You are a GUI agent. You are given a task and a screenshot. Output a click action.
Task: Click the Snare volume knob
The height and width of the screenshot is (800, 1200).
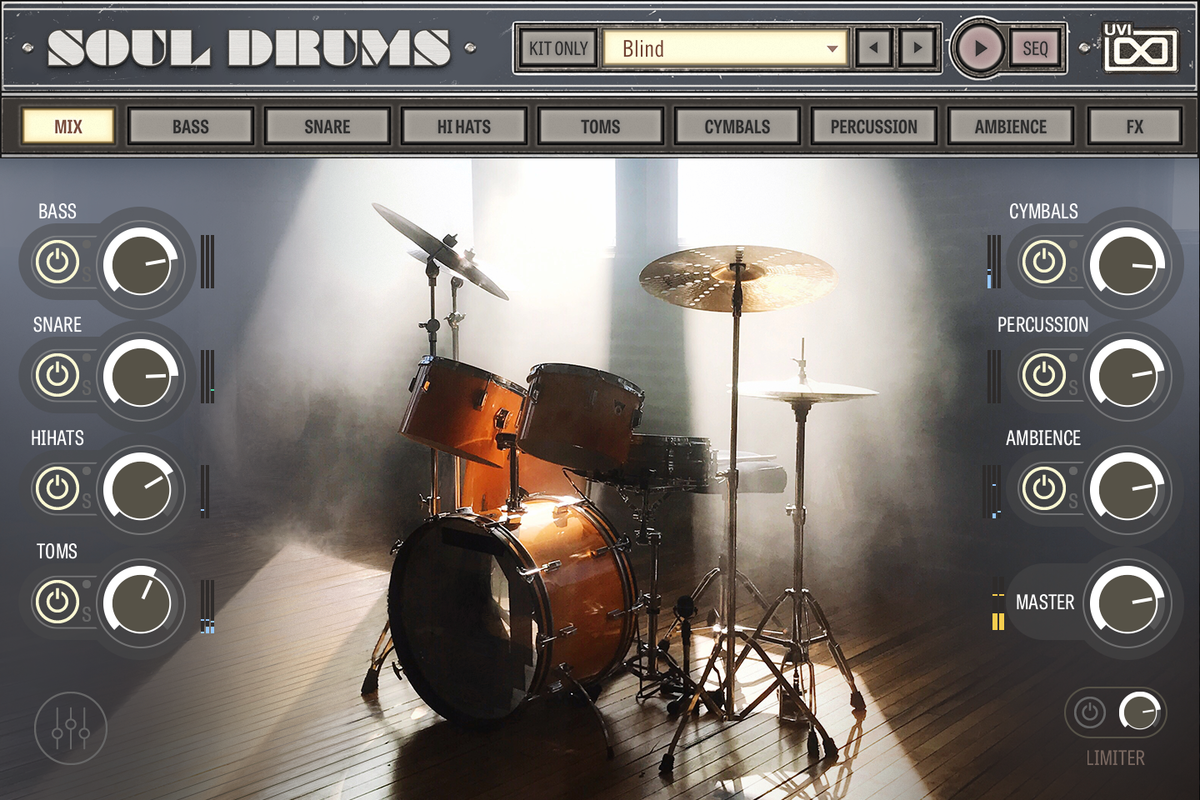pos(141,377)
